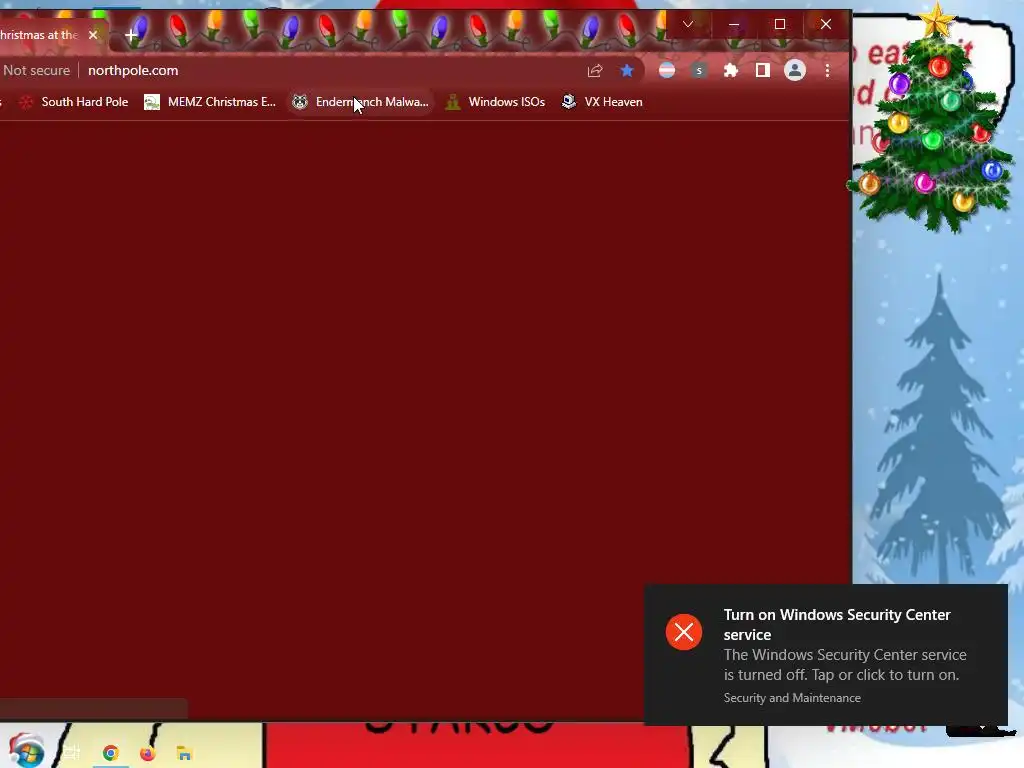Select the northpole.com address bar
Screen dimensions: 1024x768
click(x=133, y=70)
